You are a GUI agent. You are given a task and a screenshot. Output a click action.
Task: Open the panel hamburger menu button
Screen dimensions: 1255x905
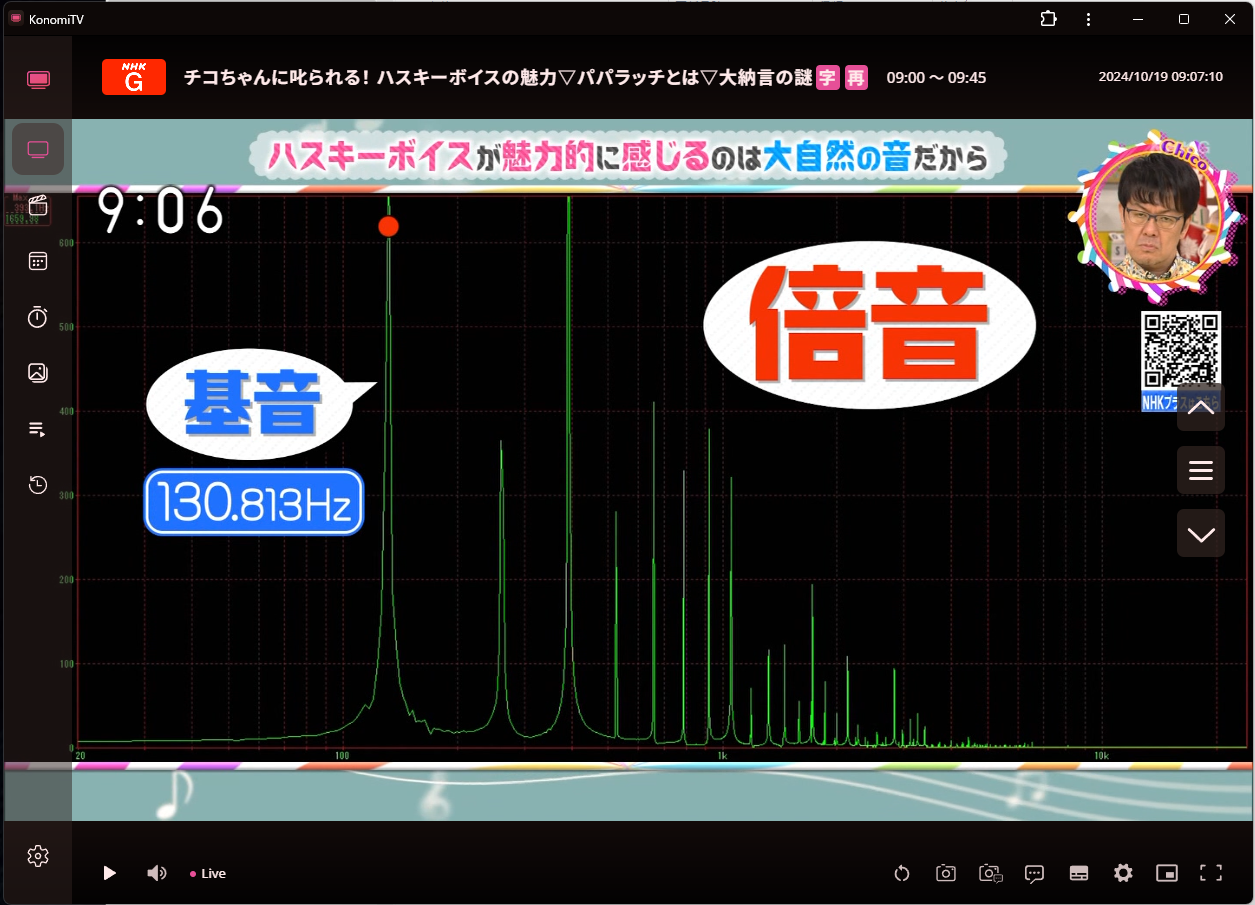pyautogui.click(x=1201, y=470)
